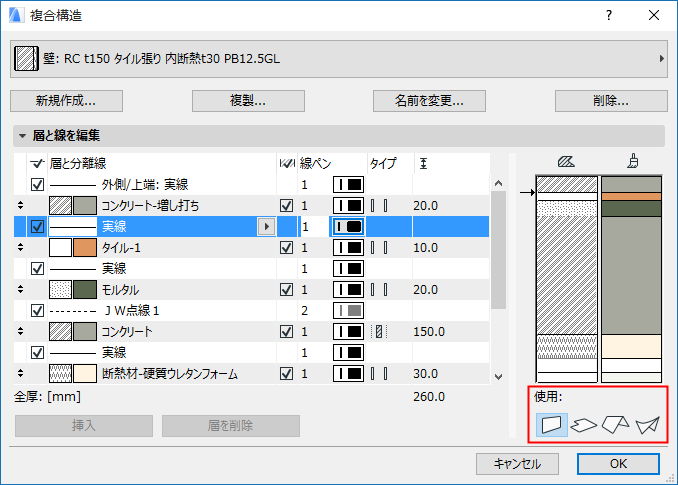Toggle end line checkbox for モルタル
Image resolution: width=678 pixels, height=485 pixels.
point(286,290)
